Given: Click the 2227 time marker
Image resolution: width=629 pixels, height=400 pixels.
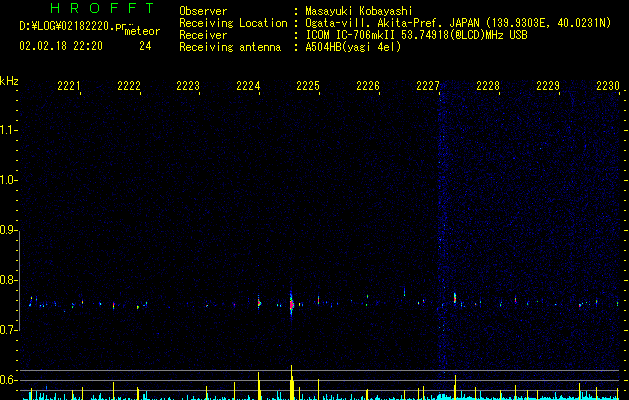Looking at the screenshot, I should pos(428,86).
